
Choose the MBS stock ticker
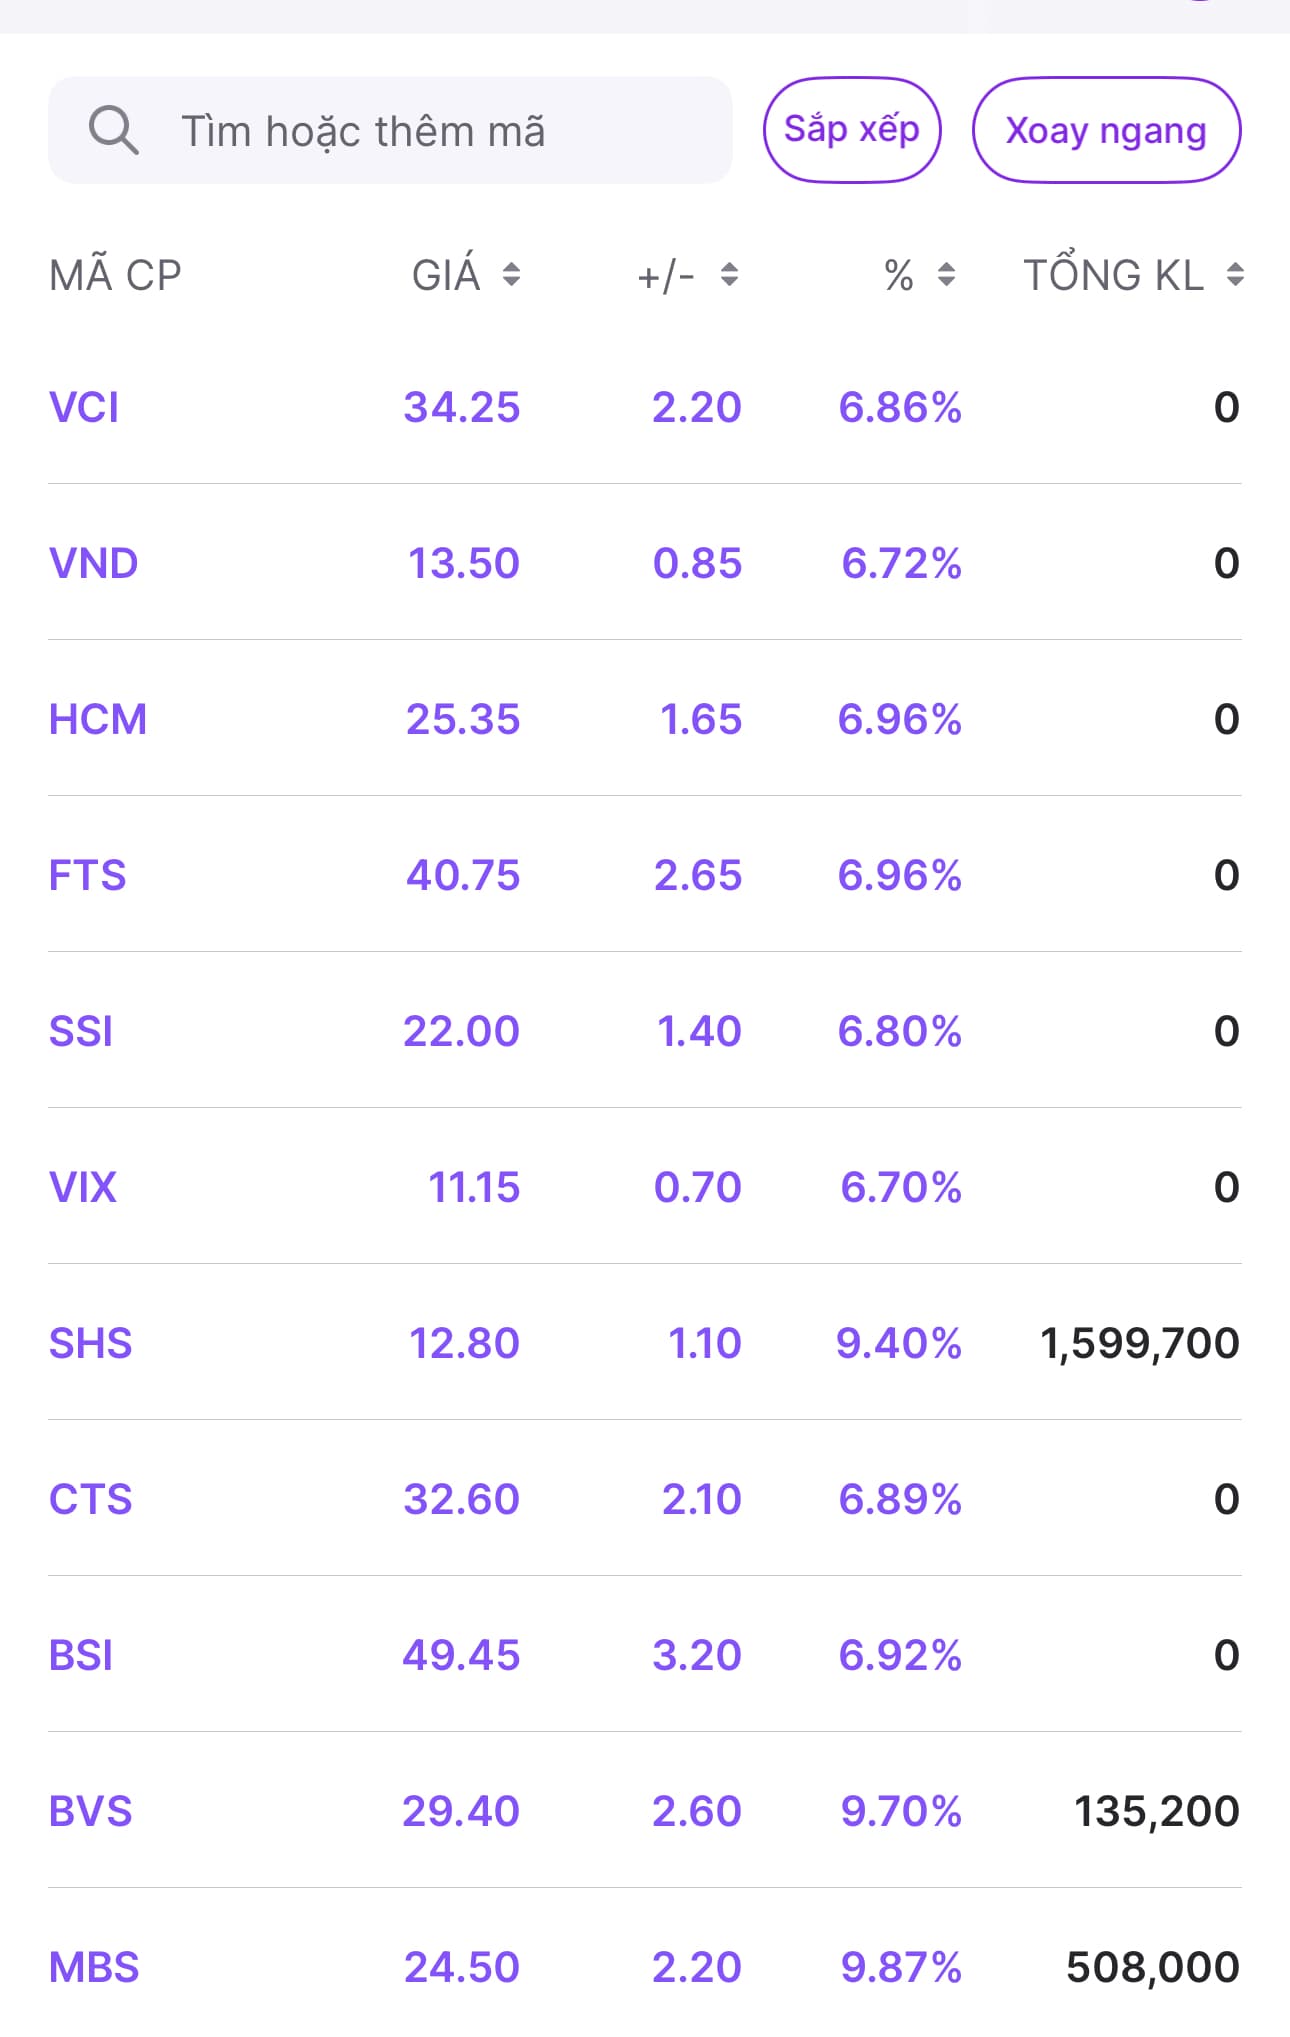pyautogui.click(x=94, y=1968)
